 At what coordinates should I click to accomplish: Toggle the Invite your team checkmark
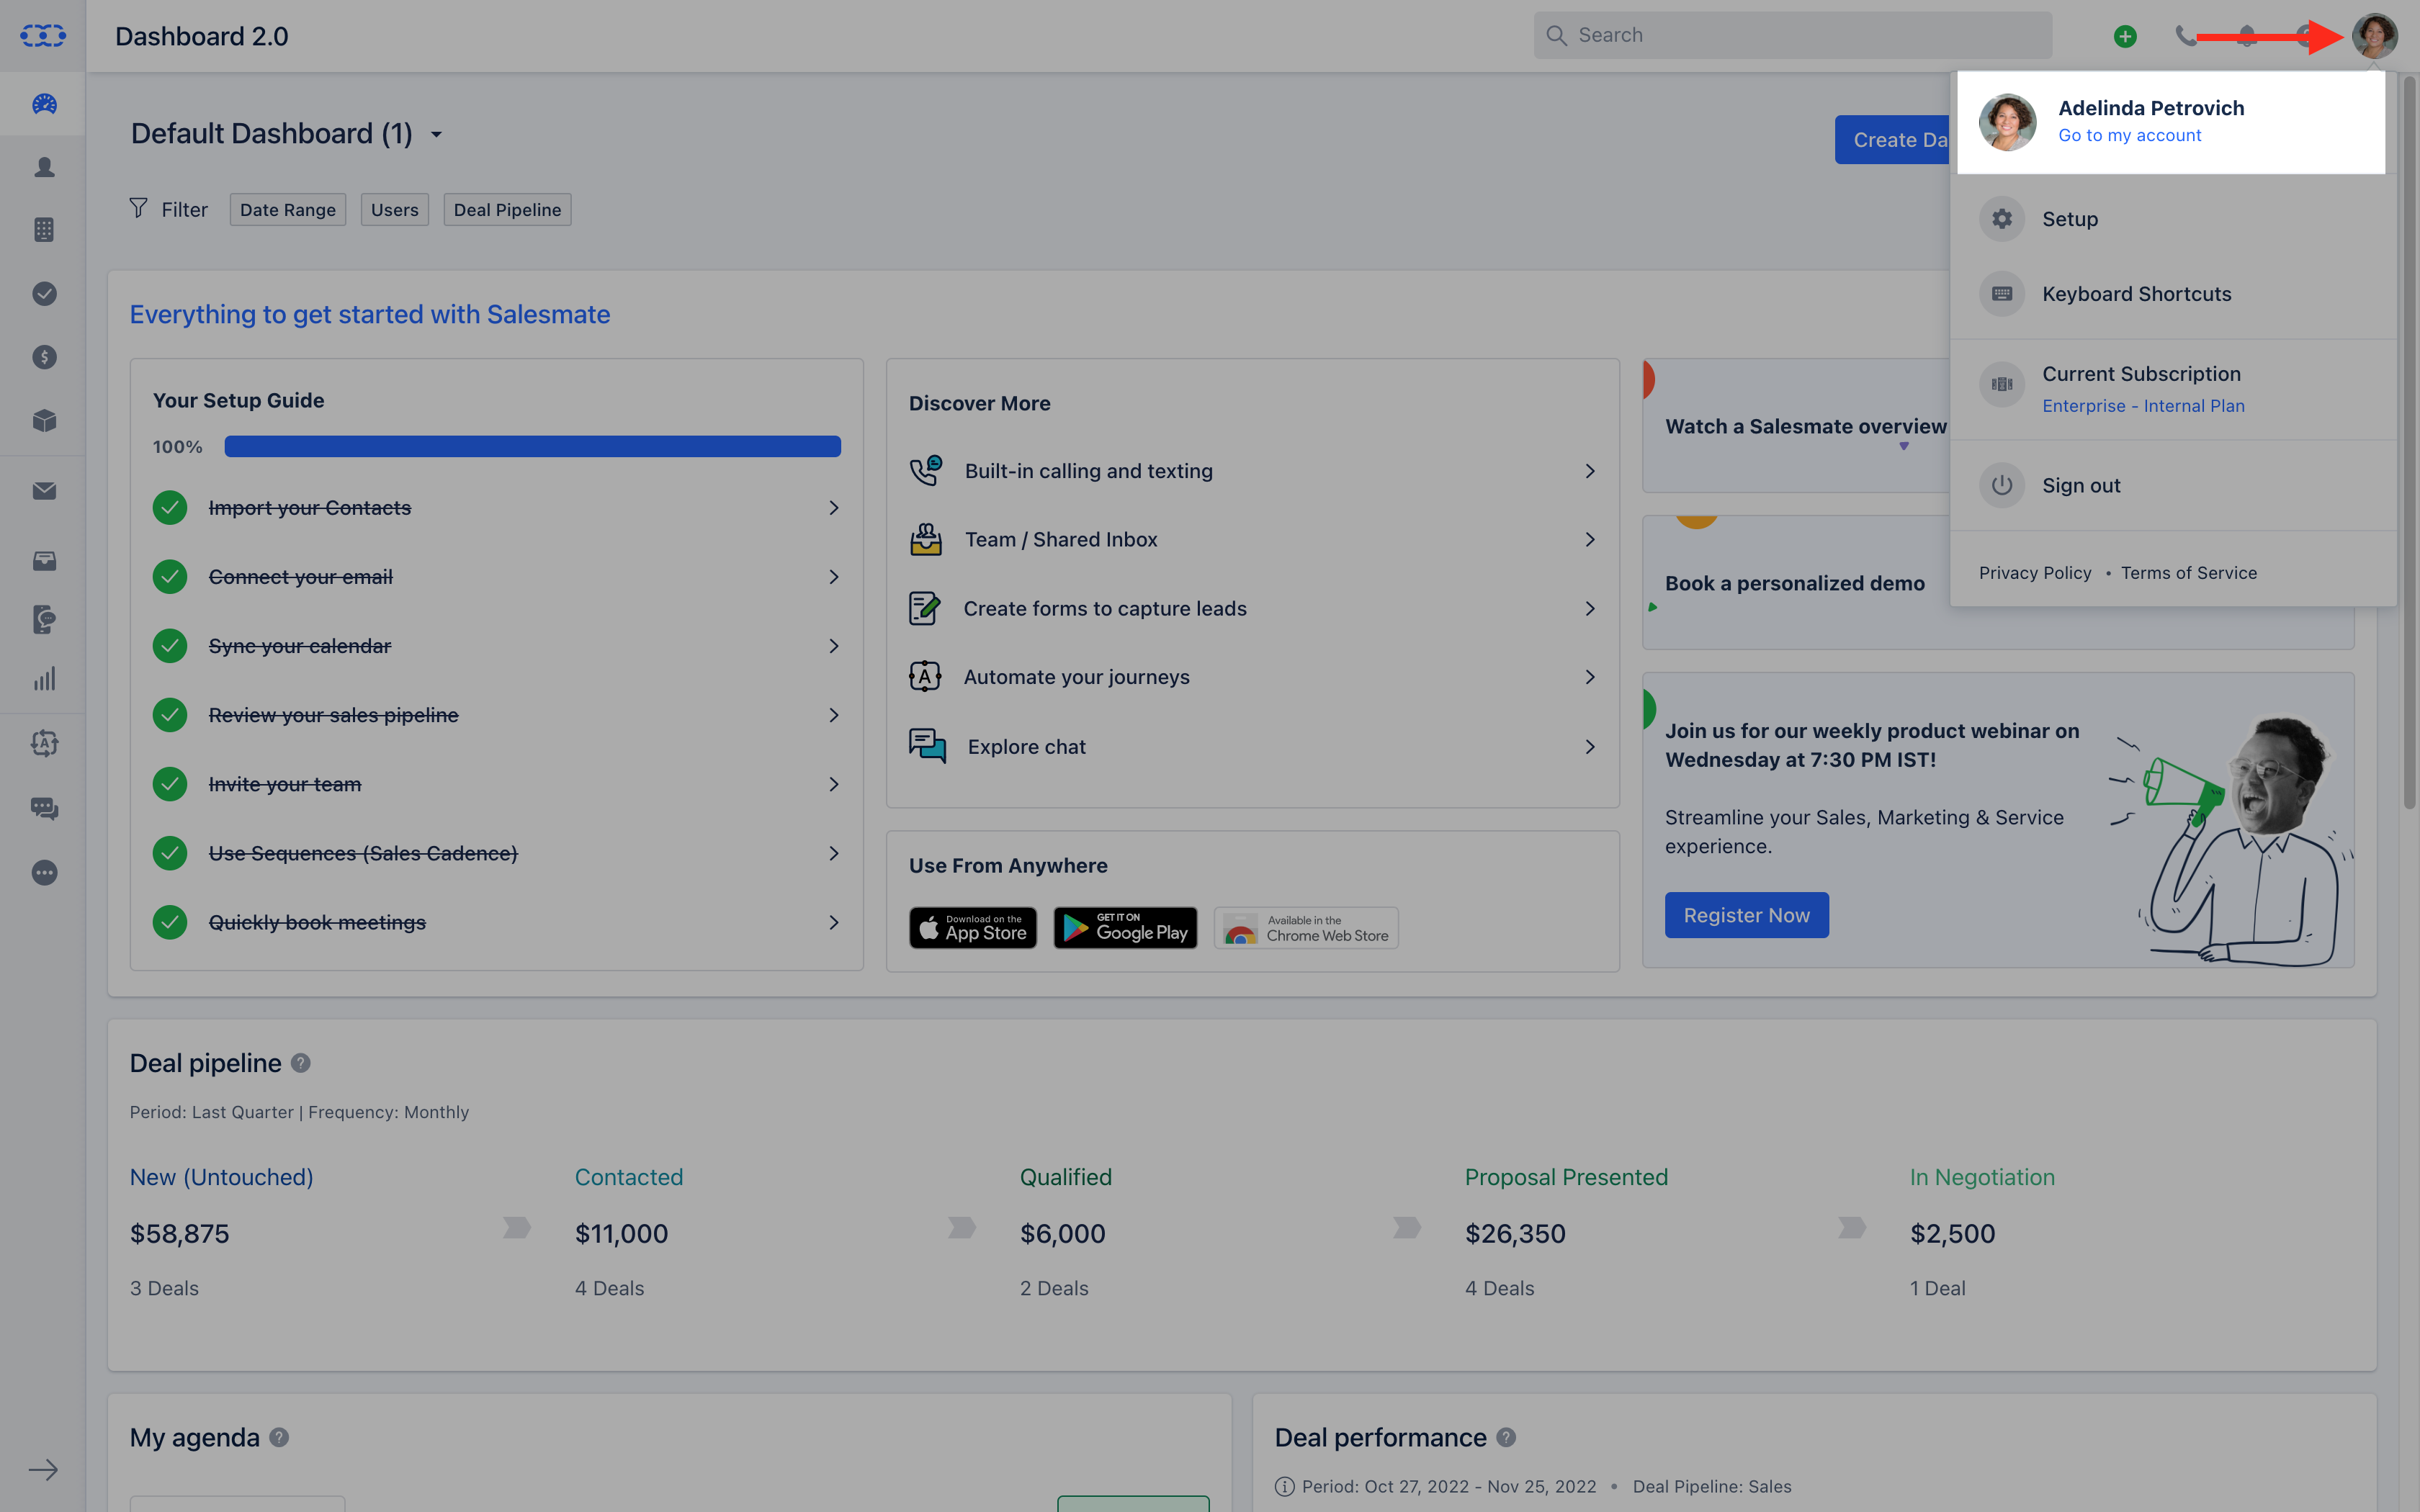170,784
